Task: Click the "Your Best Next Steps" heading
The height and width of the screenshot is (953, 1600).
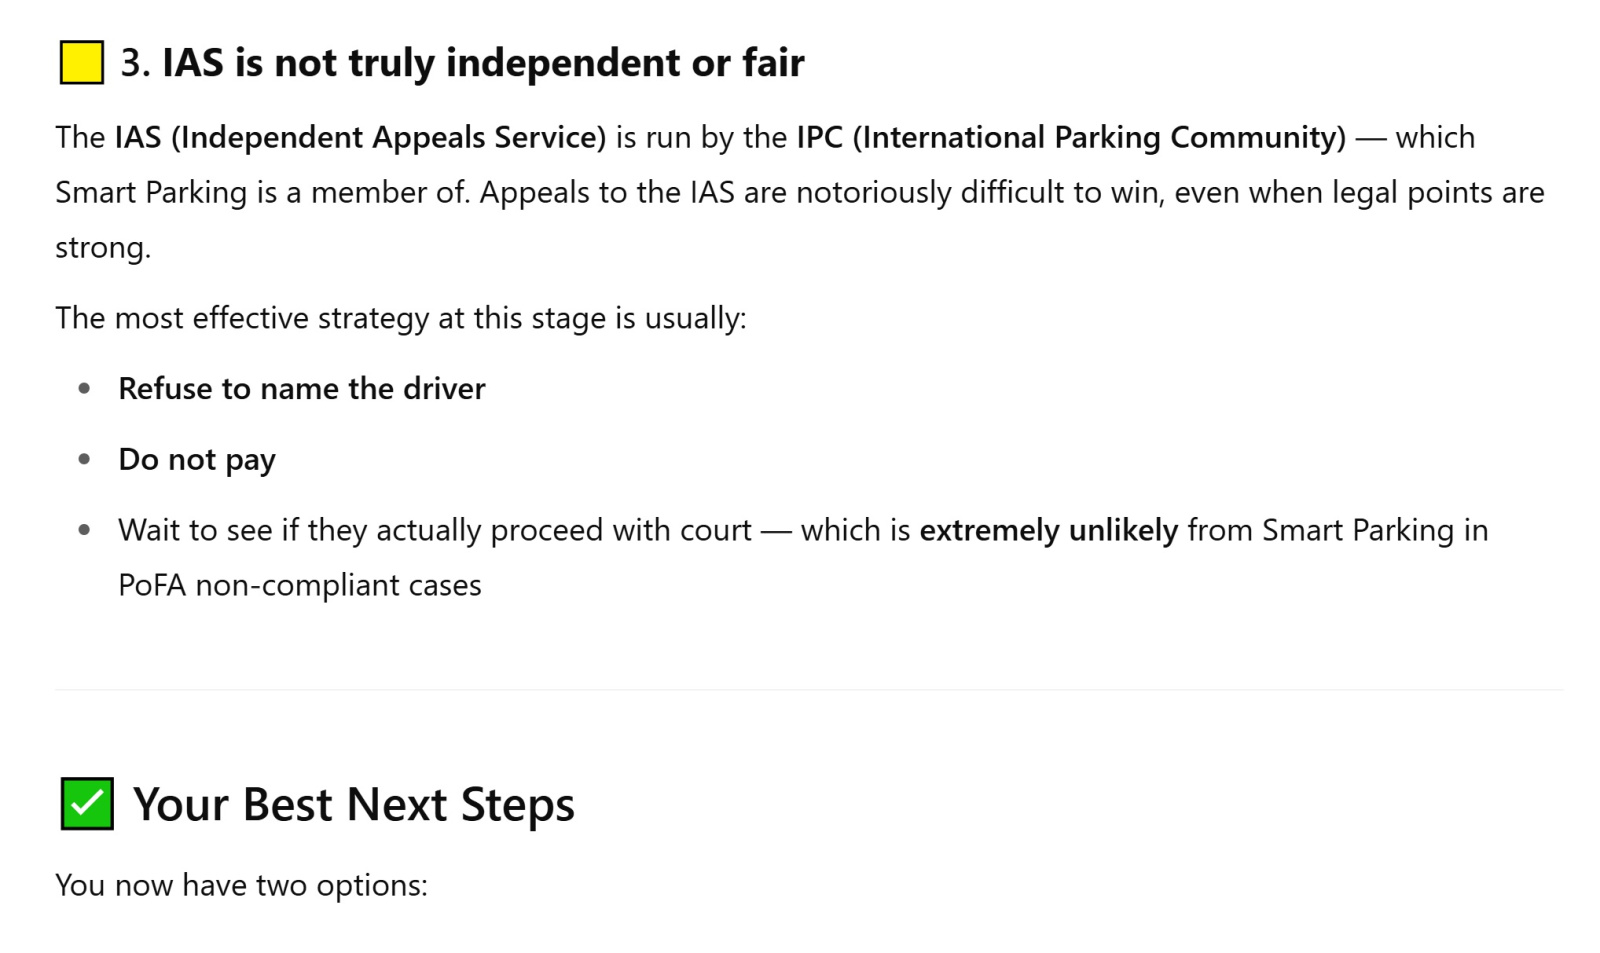Action: click(x=354, y=804)
